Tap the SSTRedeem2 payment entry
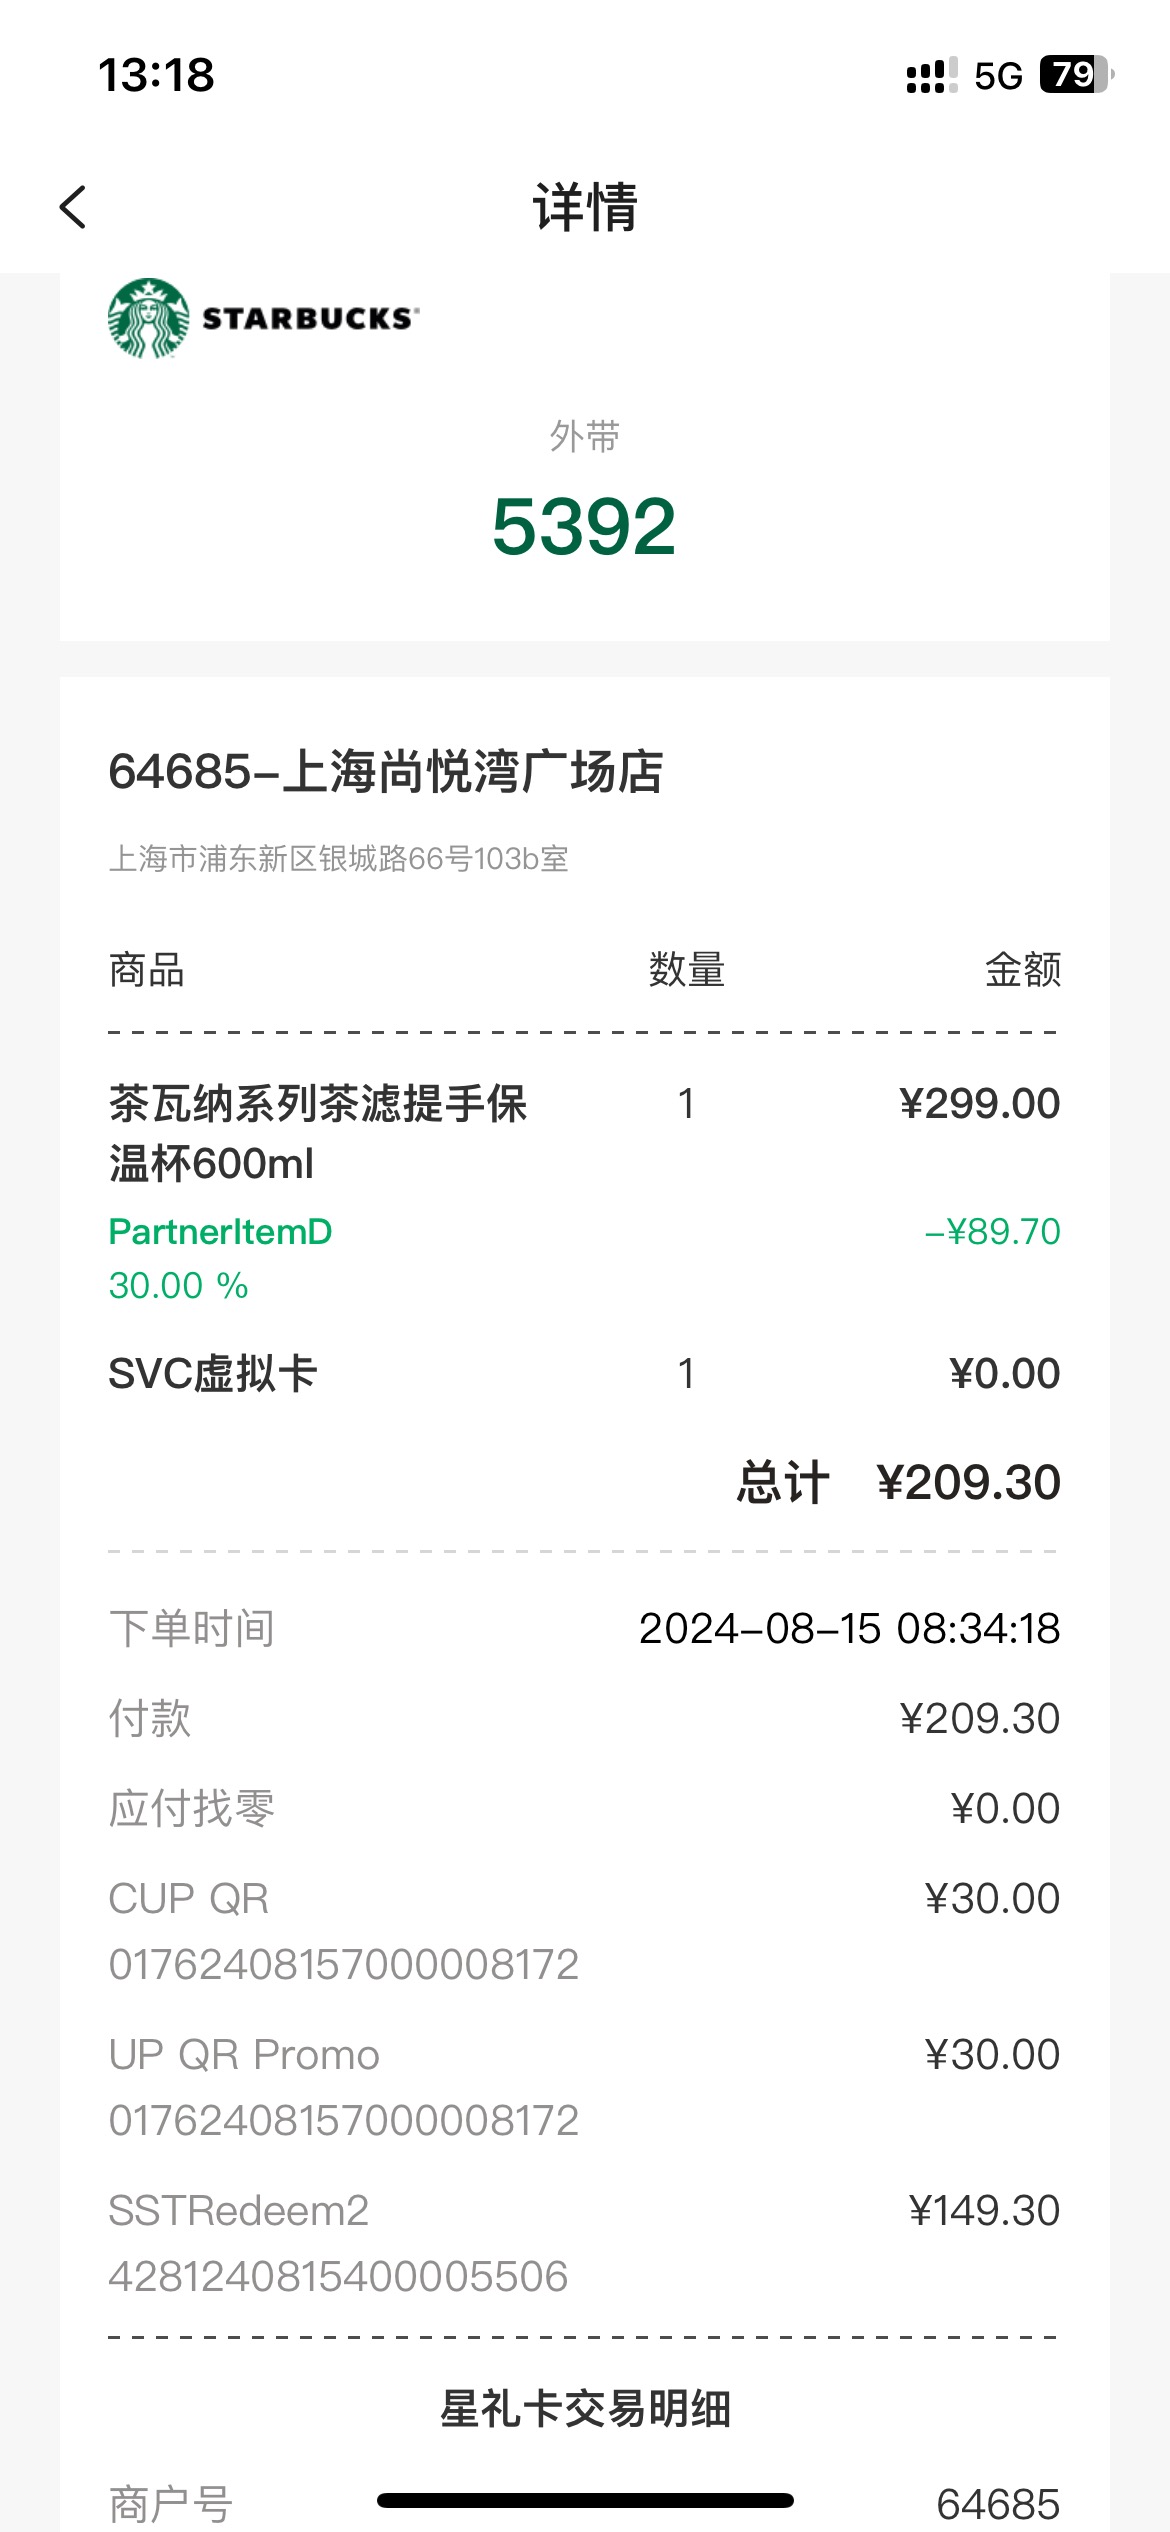Screen dimensions: 1170x2532 pos(584,2243)
